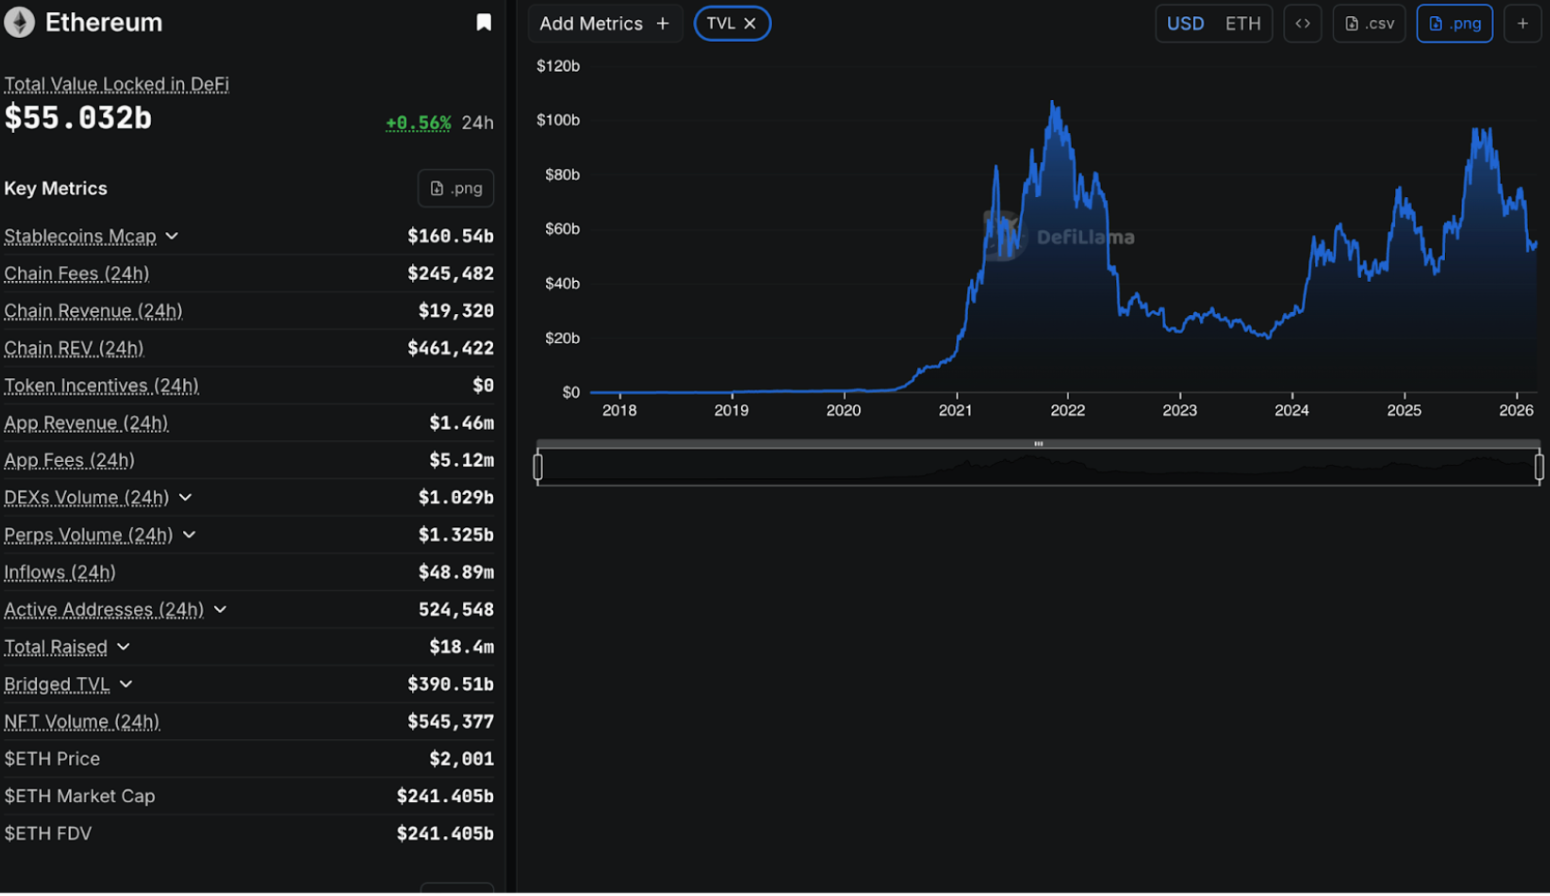Download the chart as .png
The height and width of the screenshot is (896, 1550).
pyautogui.click(x=1454, y=23)
